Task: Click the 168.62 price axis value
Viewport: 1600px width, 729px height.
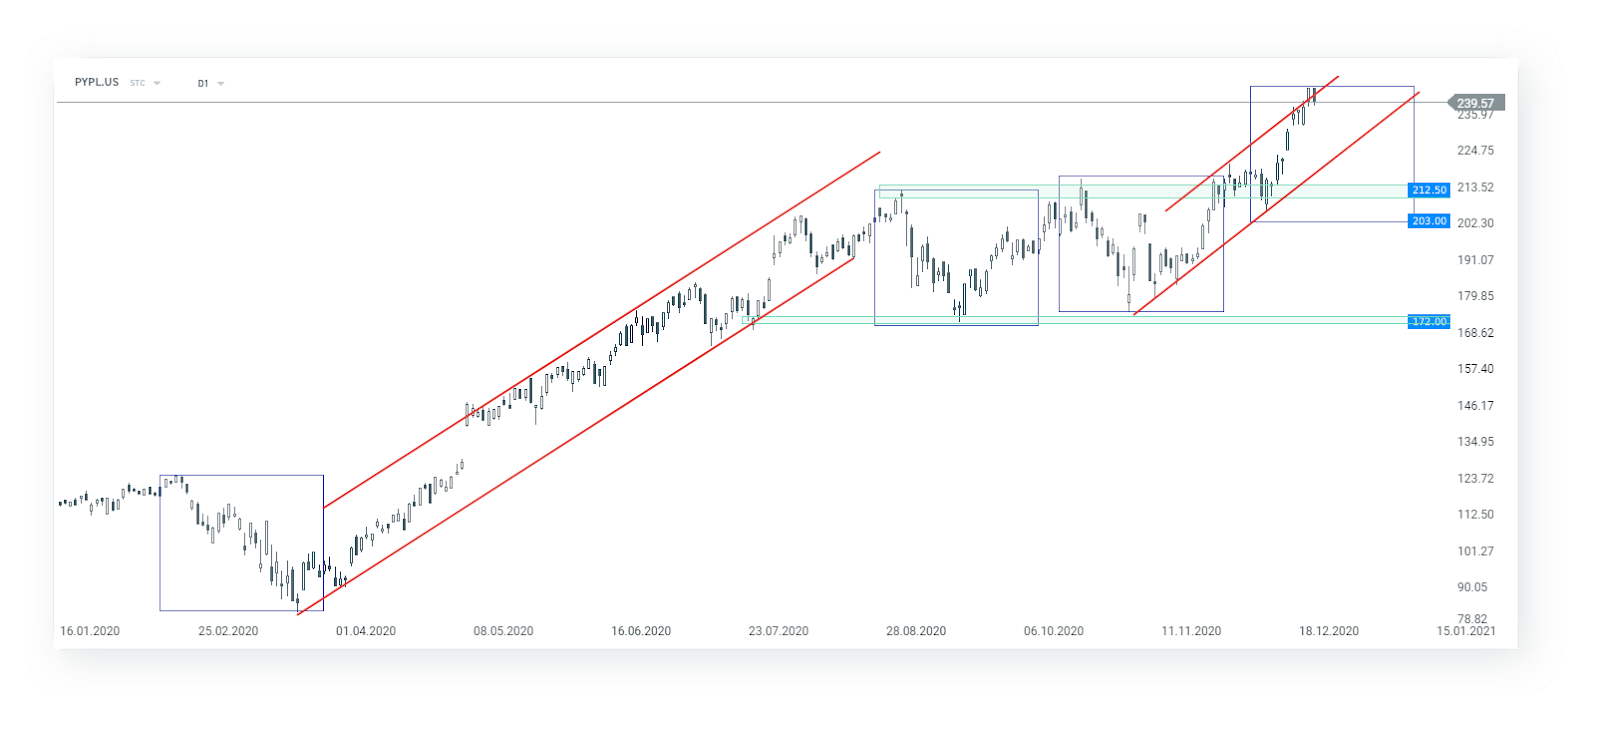Action: (x=1475, y=333)
